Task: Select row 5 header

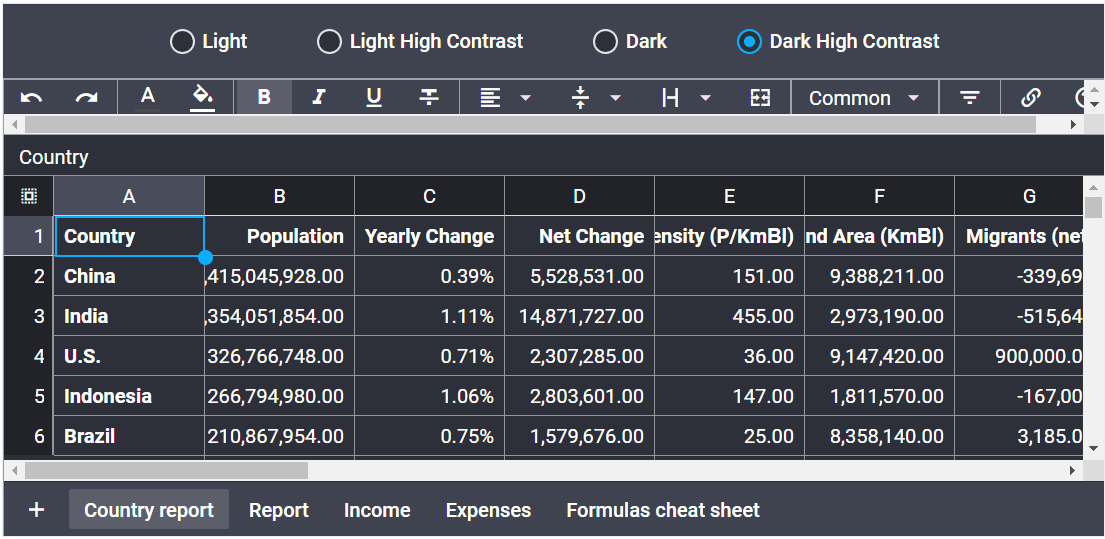Action: pos(29,396)
